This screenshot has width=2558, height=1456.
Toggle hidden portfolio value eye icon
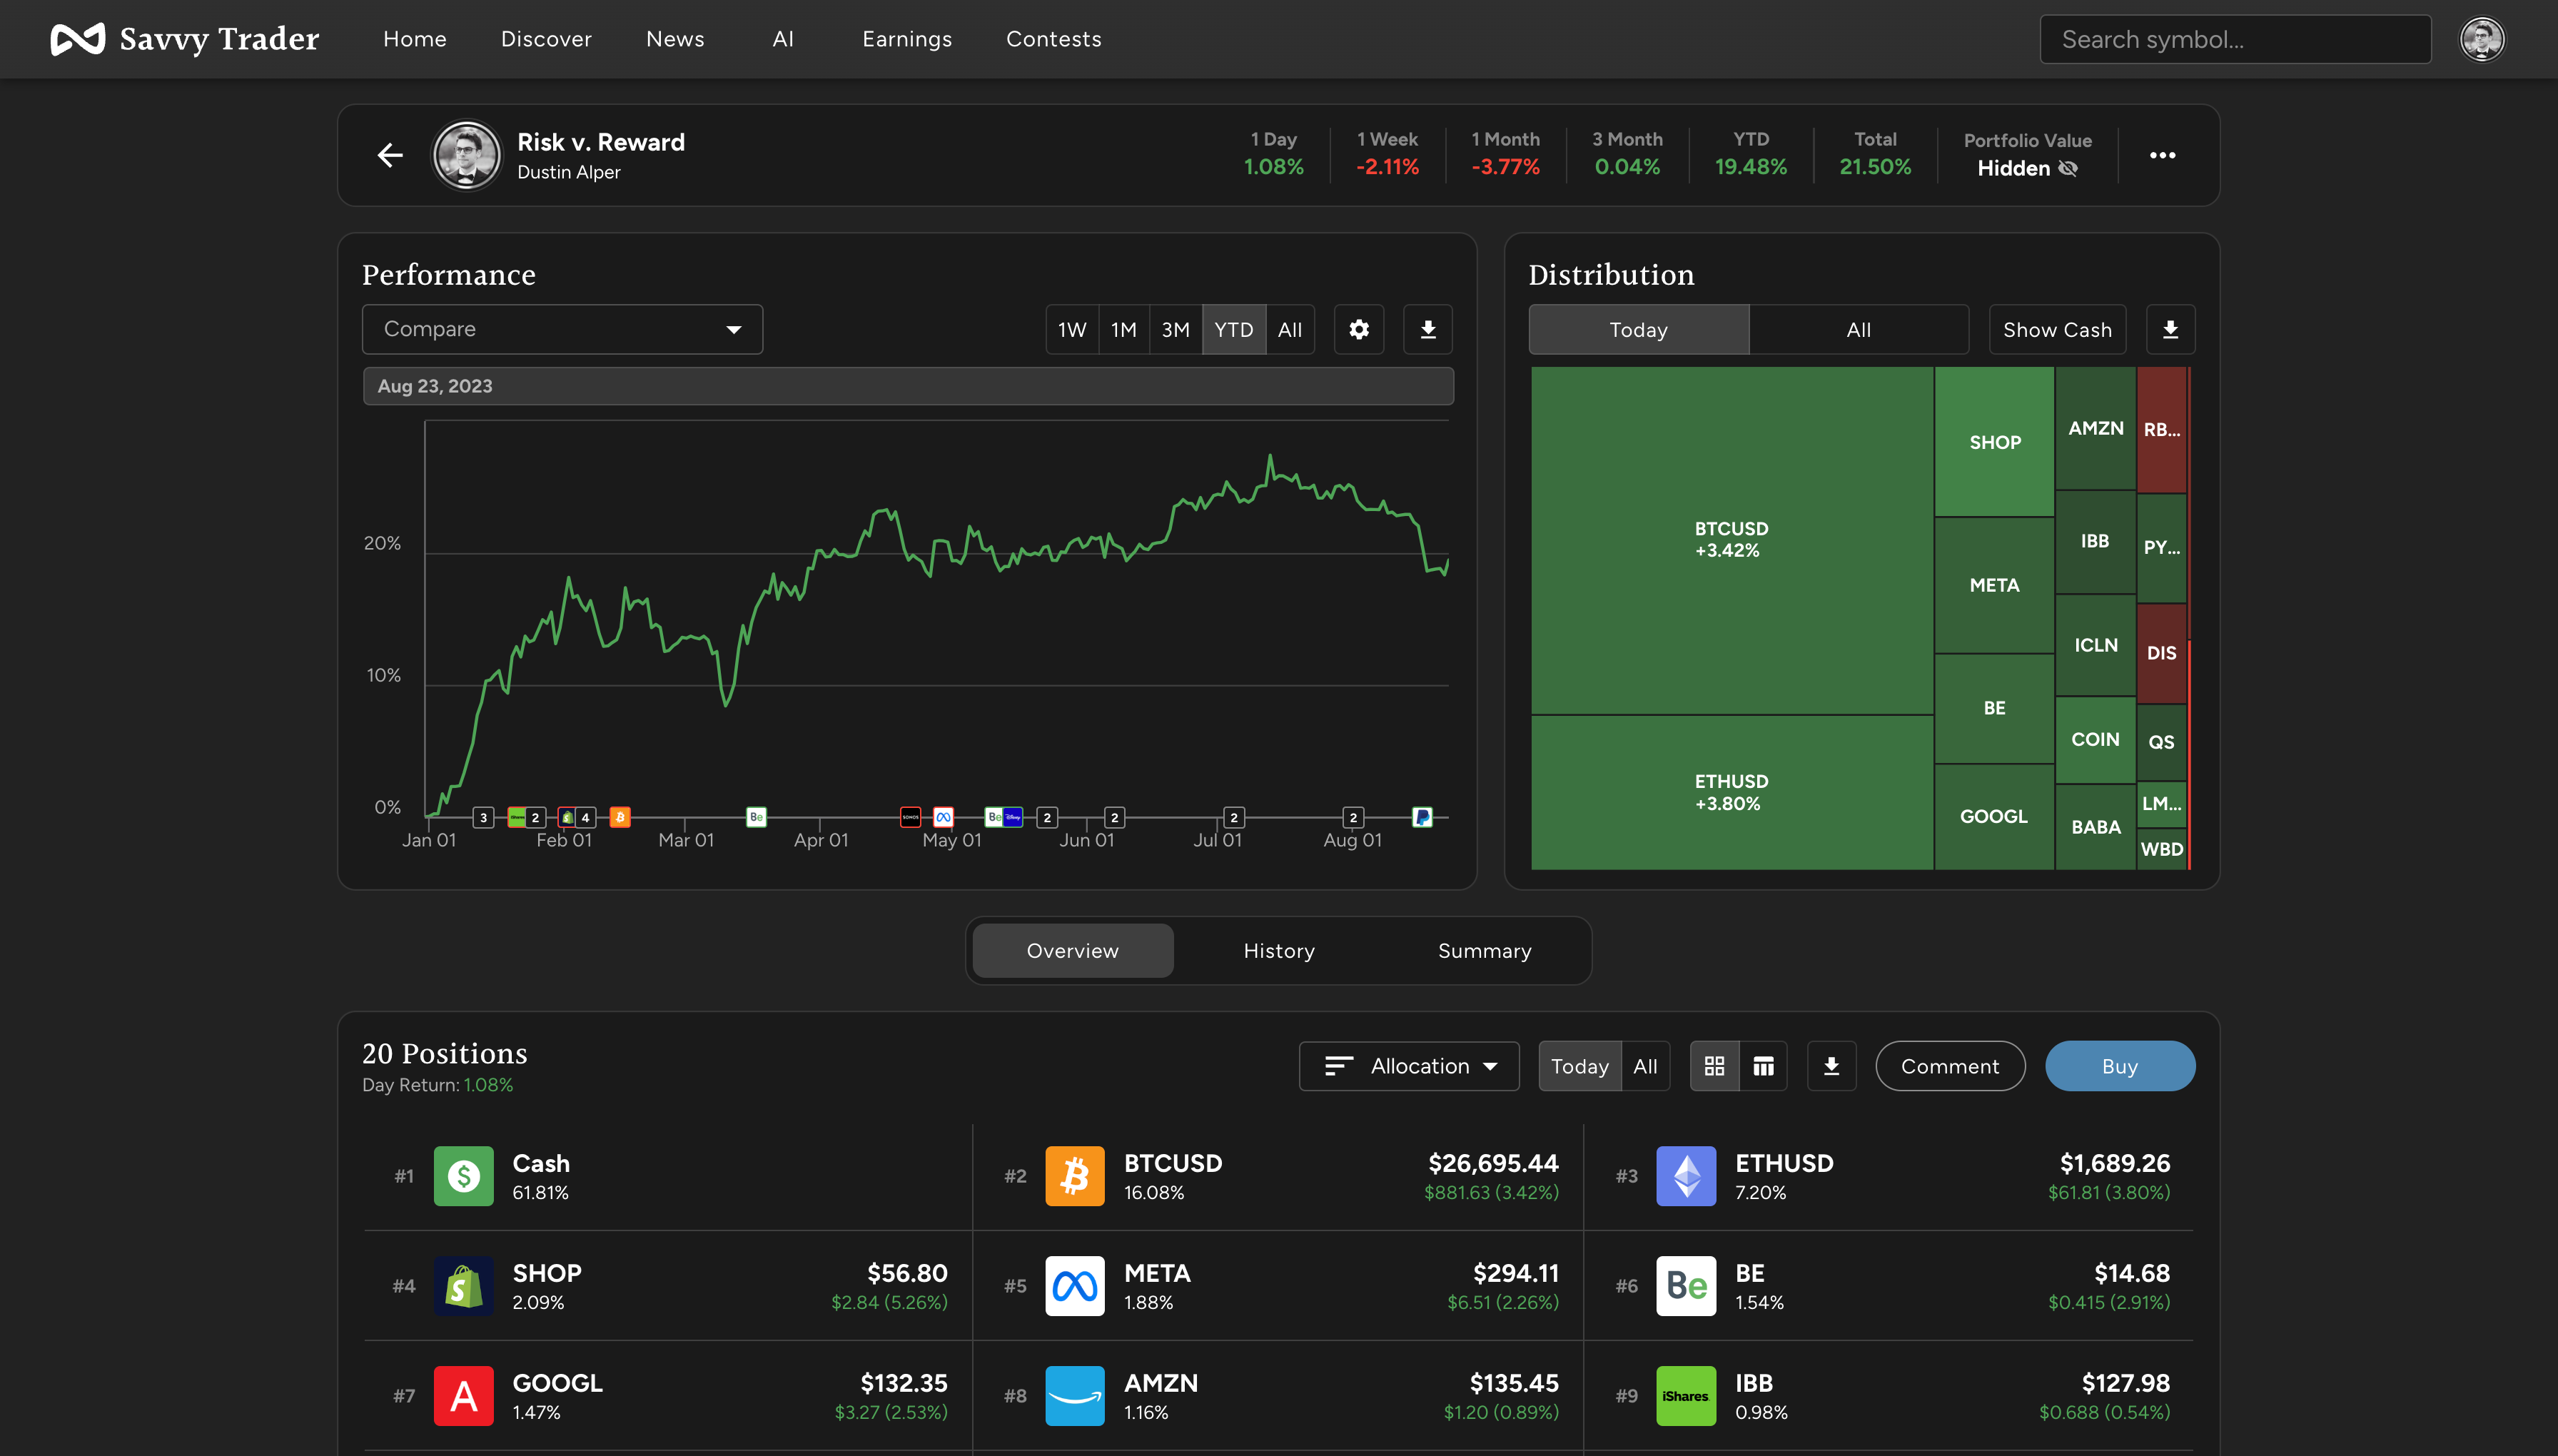[2068, 169]
